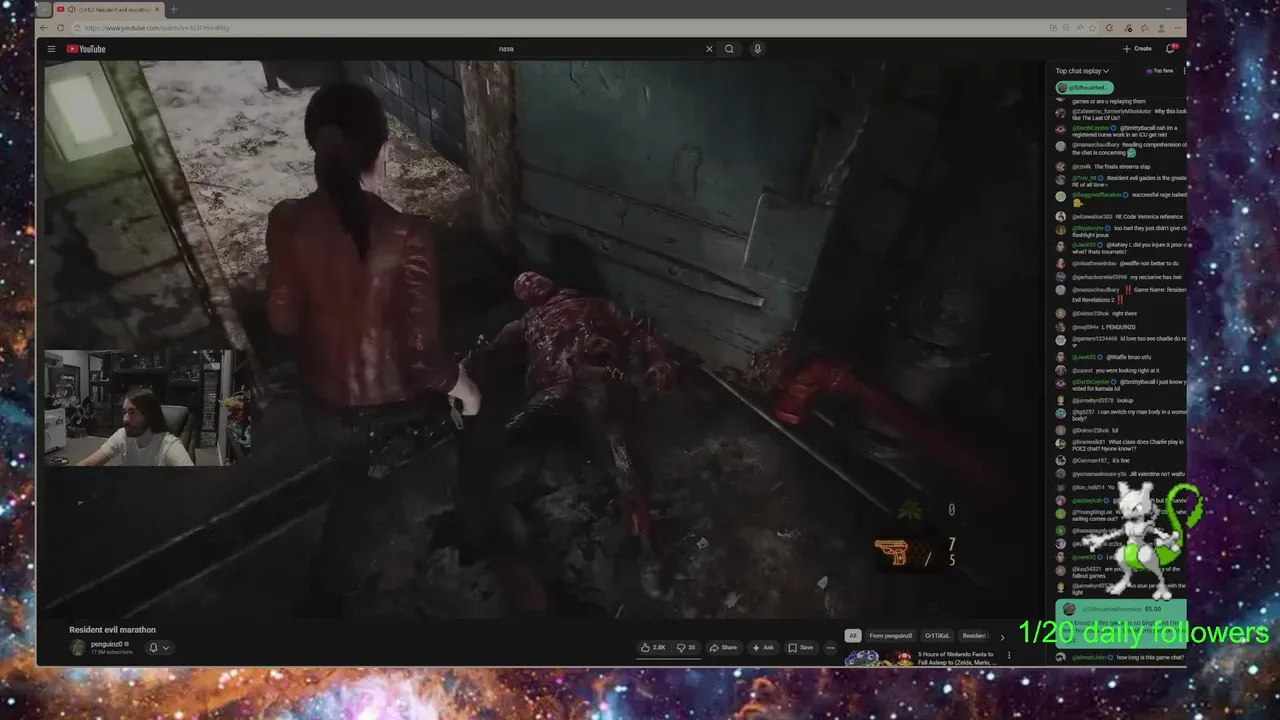1280x720 pixels.
Task: Open the browser extensions icon
Action: [x=1127, y=28]
